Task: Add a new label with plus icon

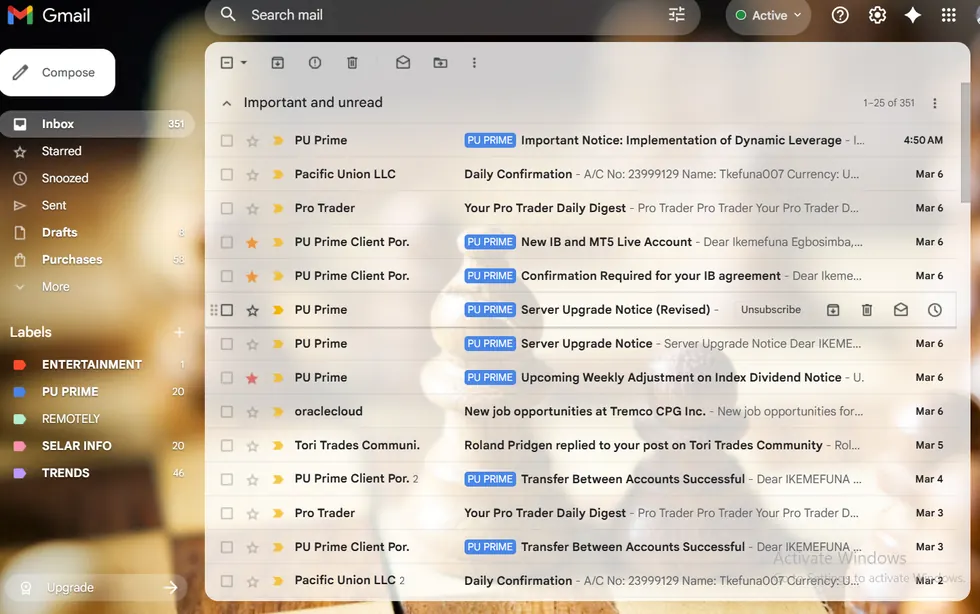Action: (x=179, y=332)
